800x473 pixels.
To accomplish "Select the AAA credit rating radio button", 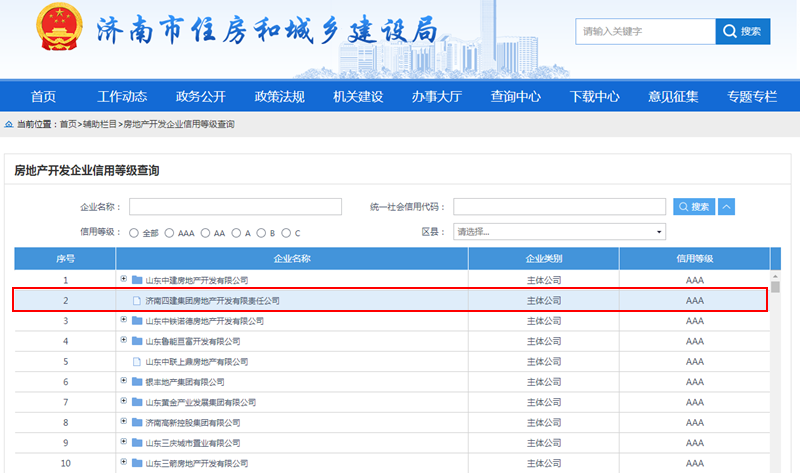I will [169, 233].
